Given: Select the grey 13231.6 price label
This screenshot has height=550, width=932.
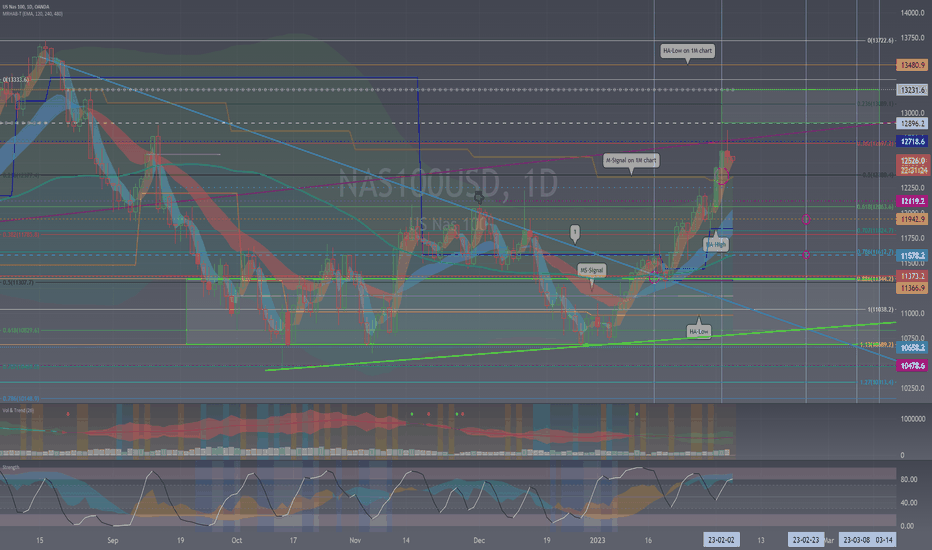Looking at the screenshot, I should (912, 90).
